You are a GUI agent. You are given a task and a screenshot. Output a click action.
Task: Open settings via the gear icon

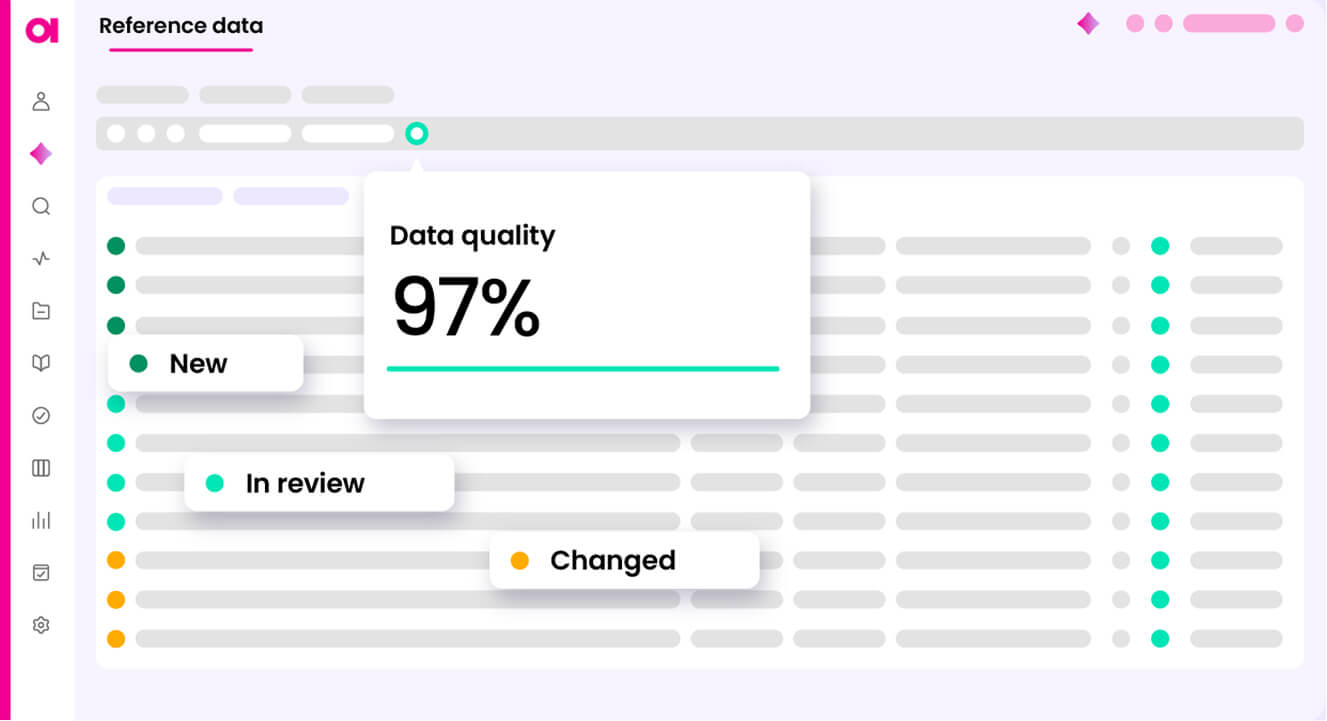point(41,625)
